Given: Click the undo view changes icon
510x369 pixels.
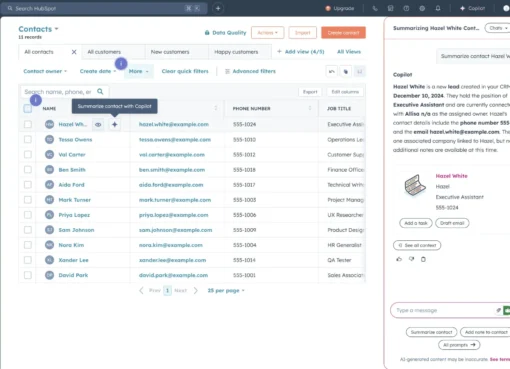Looking at the screenshot, I should coord(332,71).
